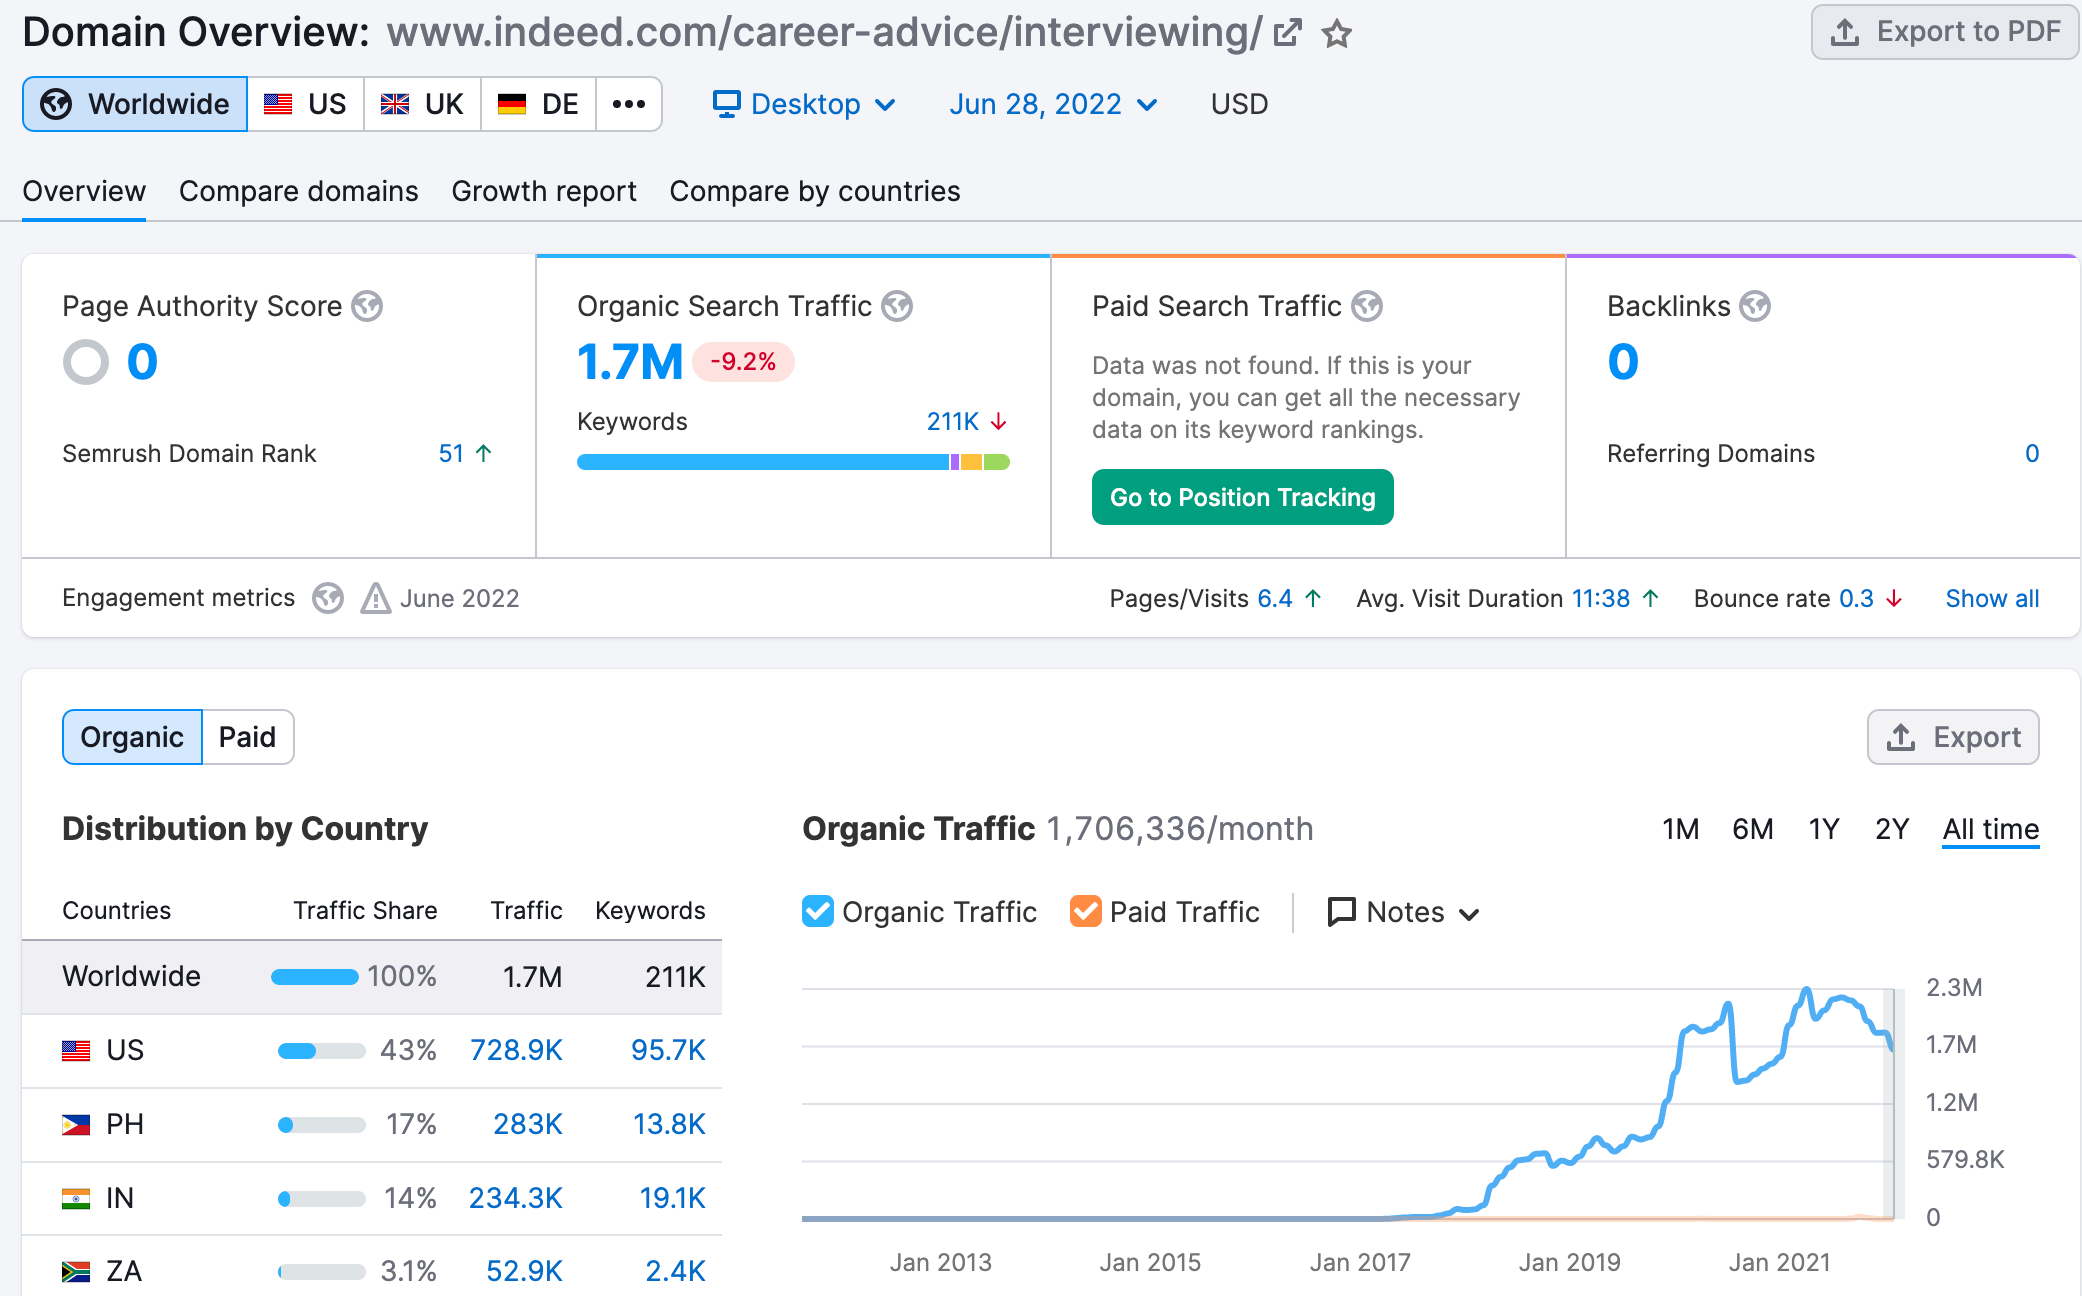The height and width of the screenshot is (1296, 2082).
Task: Click the Page Authority Score globe icon
Action: click(367, 306)
